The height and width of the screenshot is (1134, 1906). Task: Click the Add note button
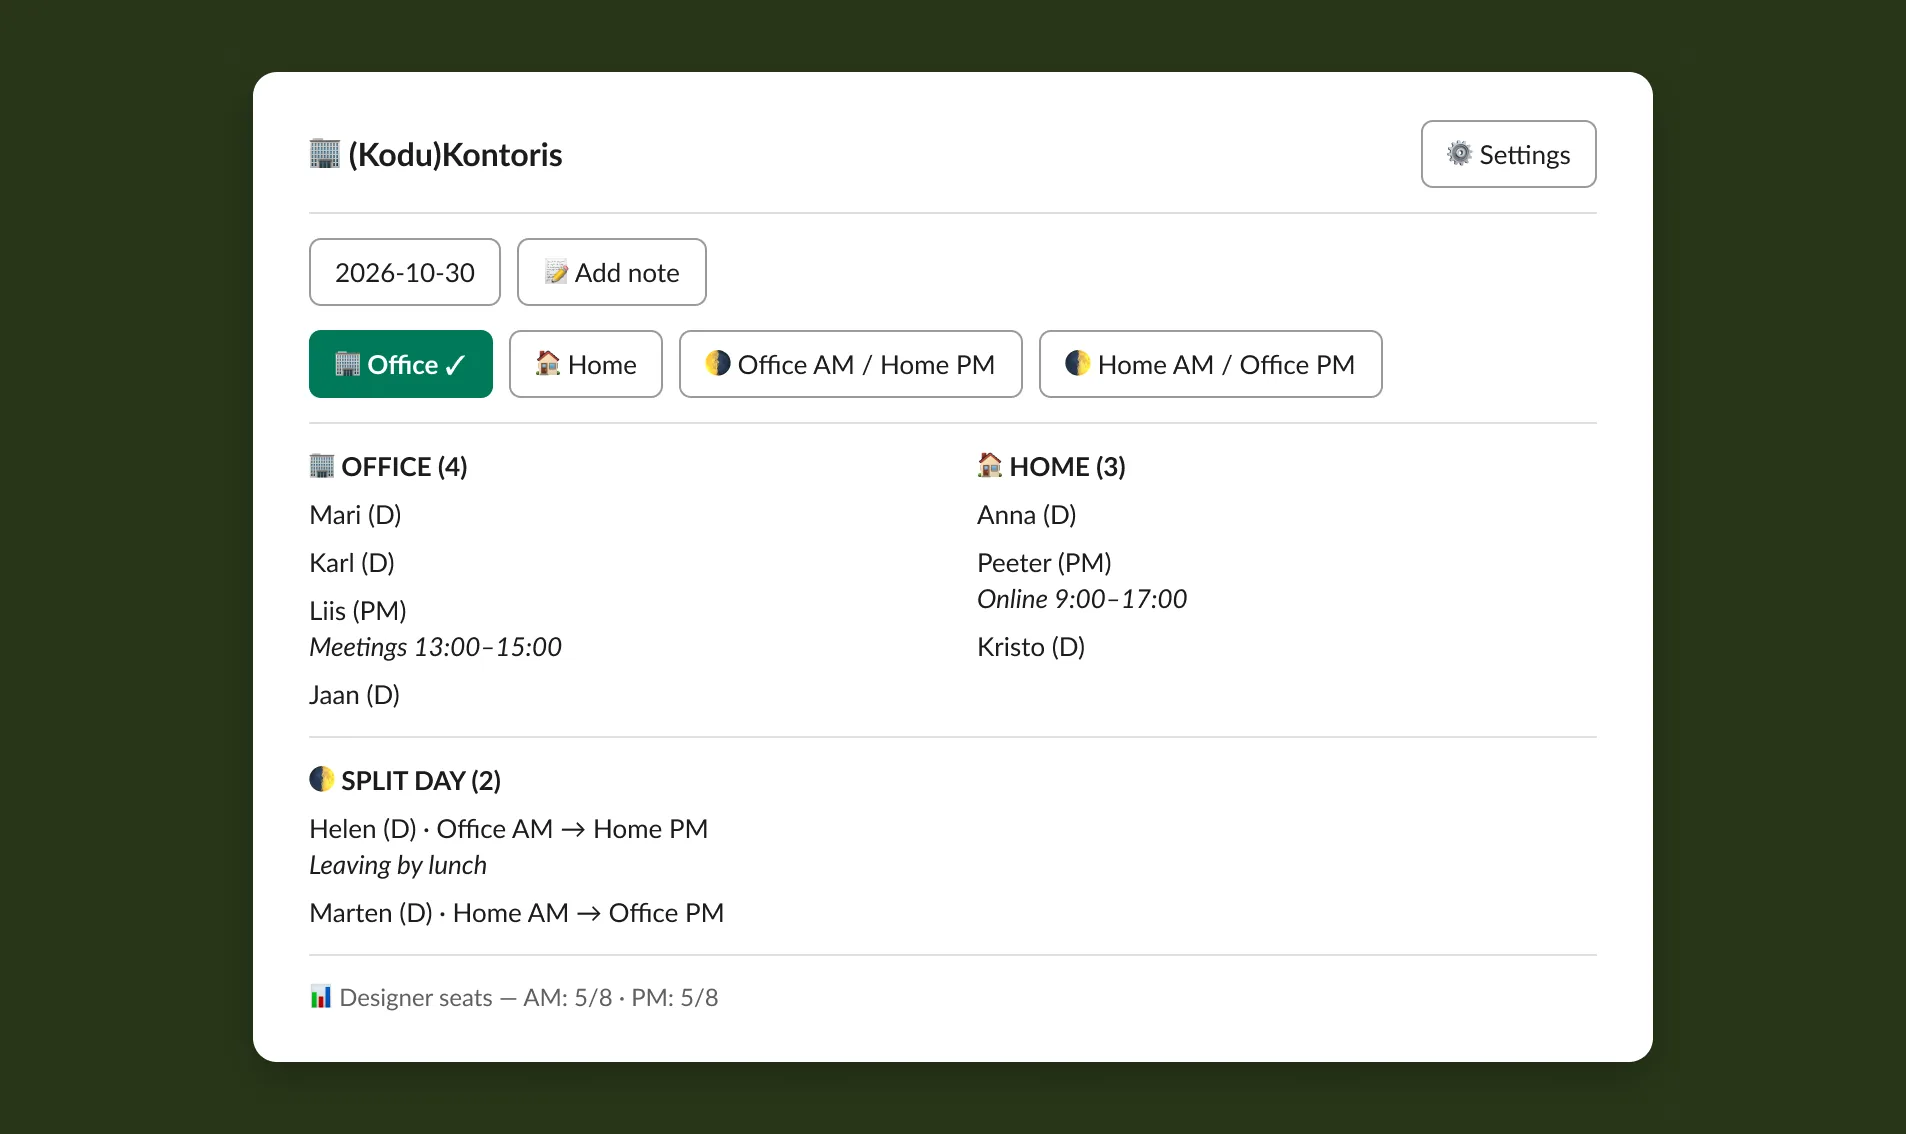pos(611,272)
